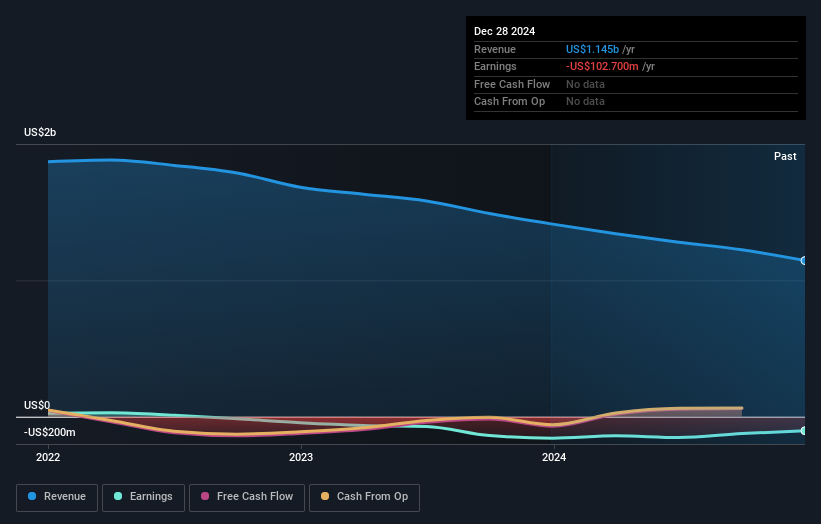Toggle the Revenue legend button
821x524 pixels.
point(57,497)
